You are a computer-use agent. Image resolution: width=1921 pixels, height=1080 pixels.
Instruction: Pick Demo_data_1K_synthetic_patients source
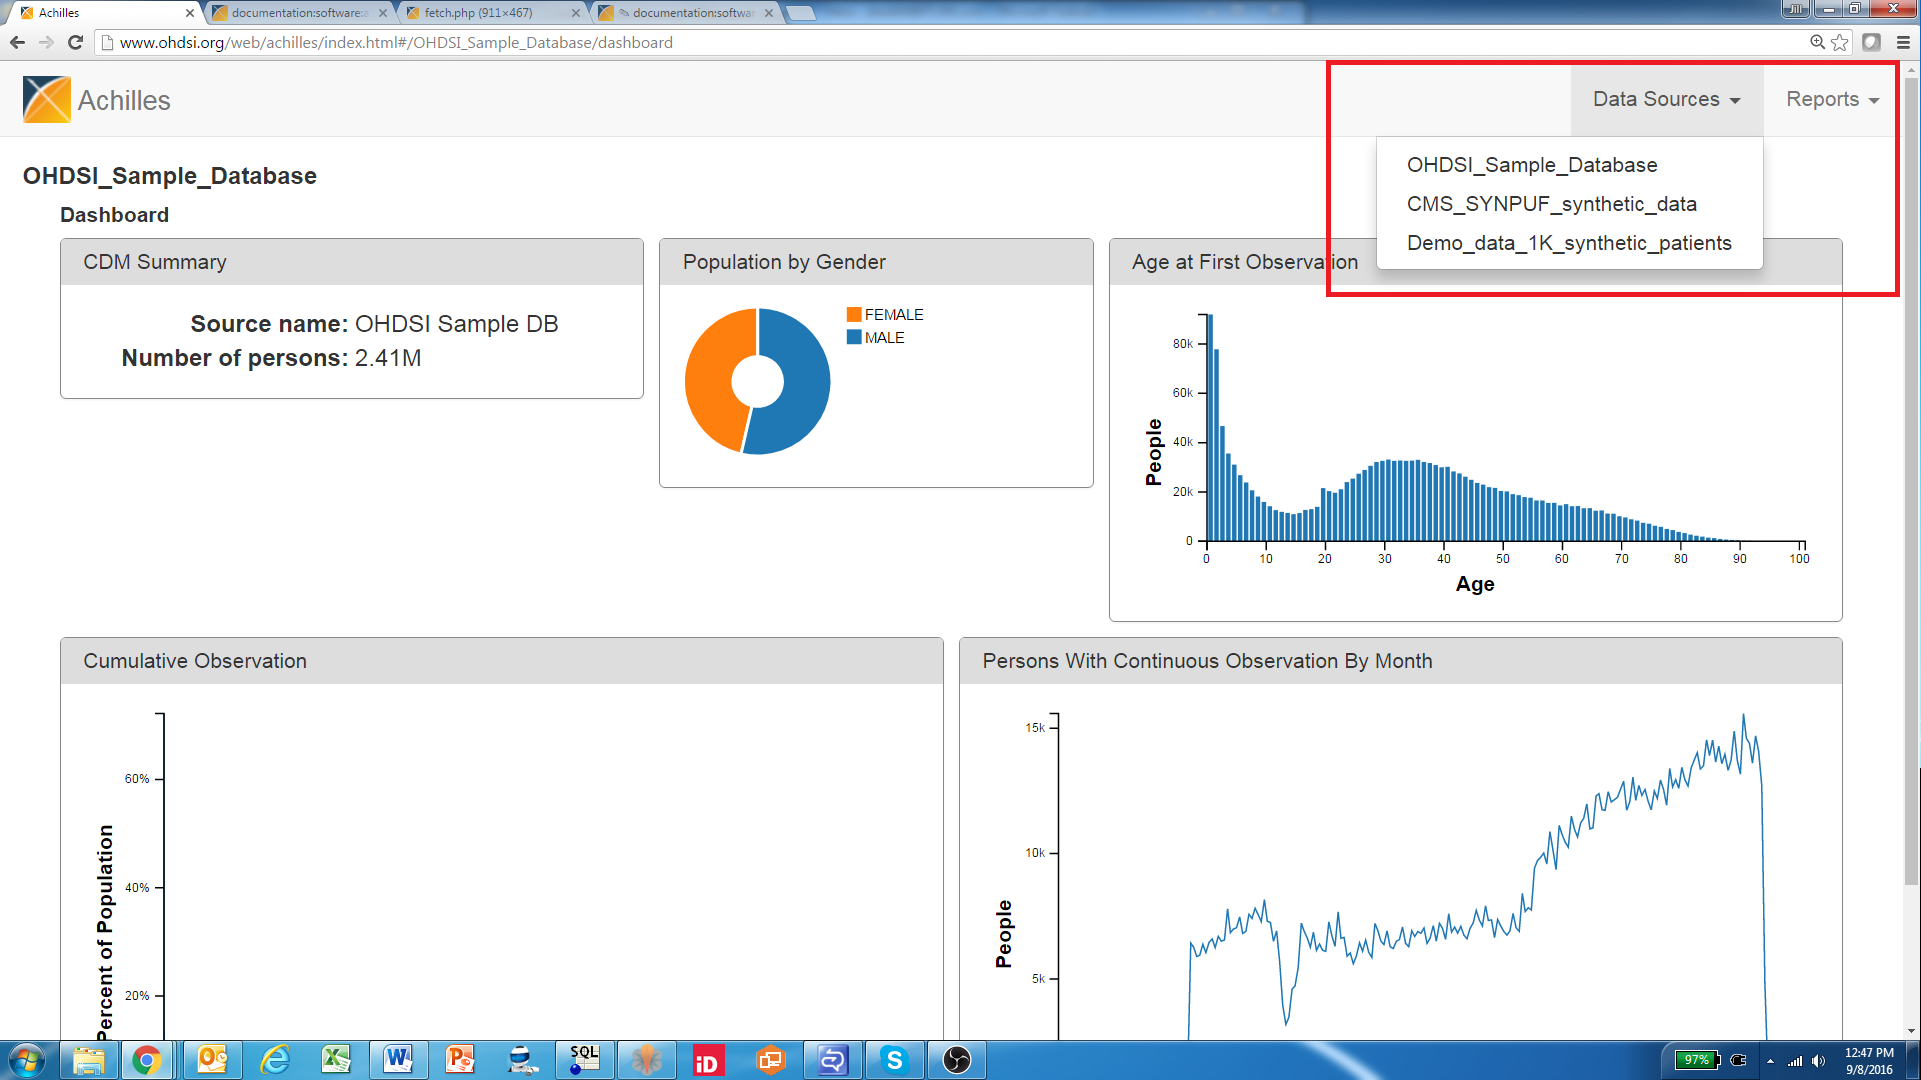point(1568,243)
